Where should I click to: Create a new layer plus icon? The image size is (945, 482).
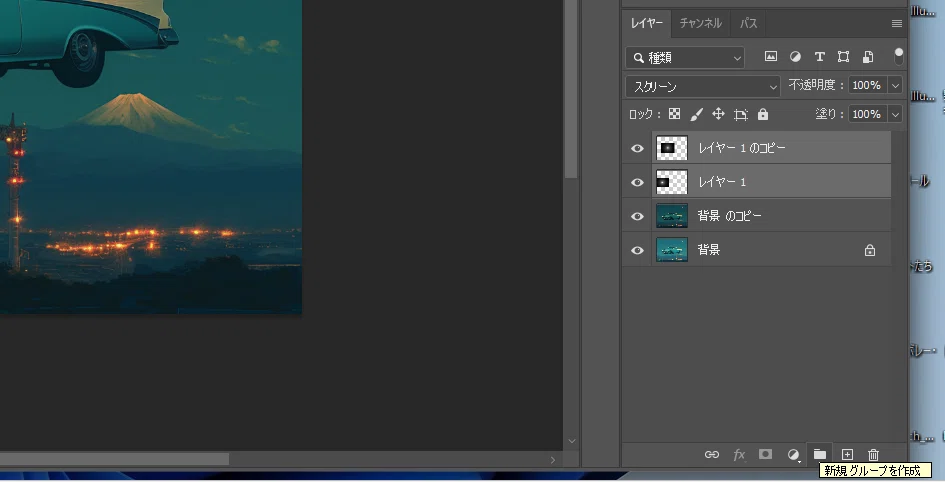point(847,454)
